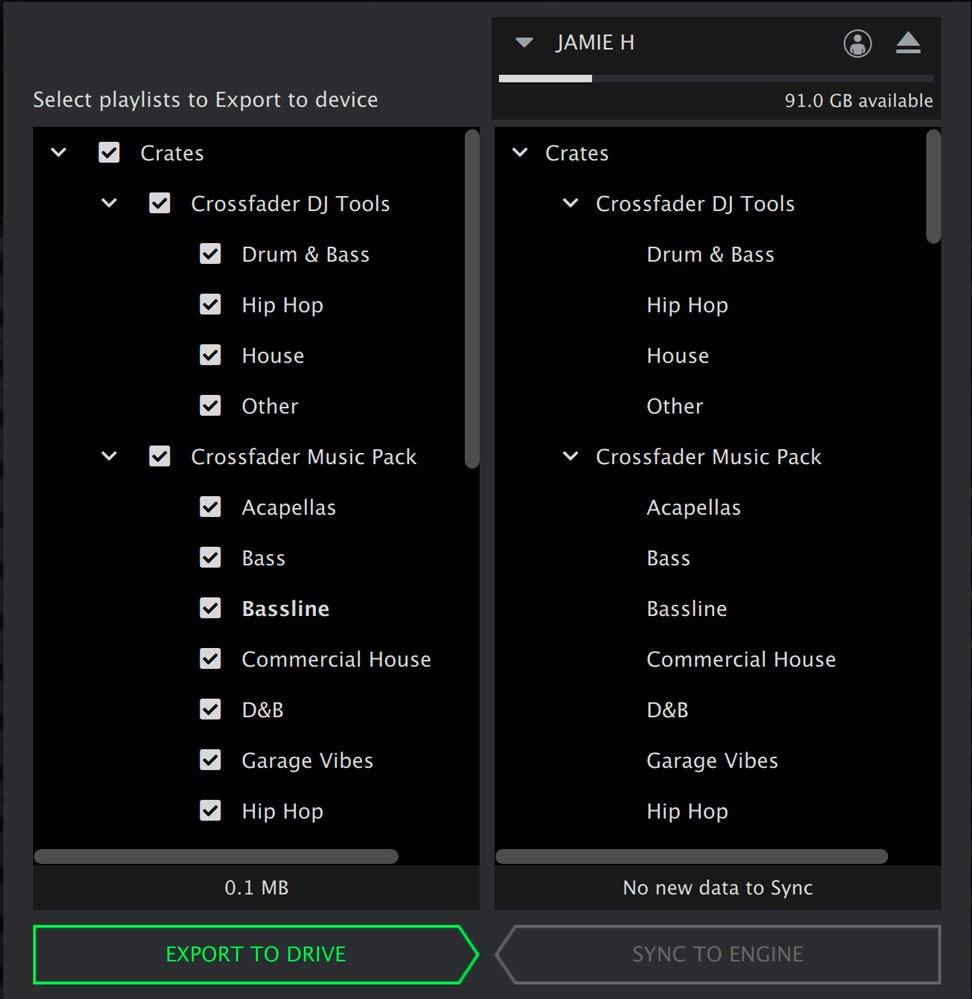Click the user profile icon
The width and height of the screenshot is (972, 999).
point(857,43)
